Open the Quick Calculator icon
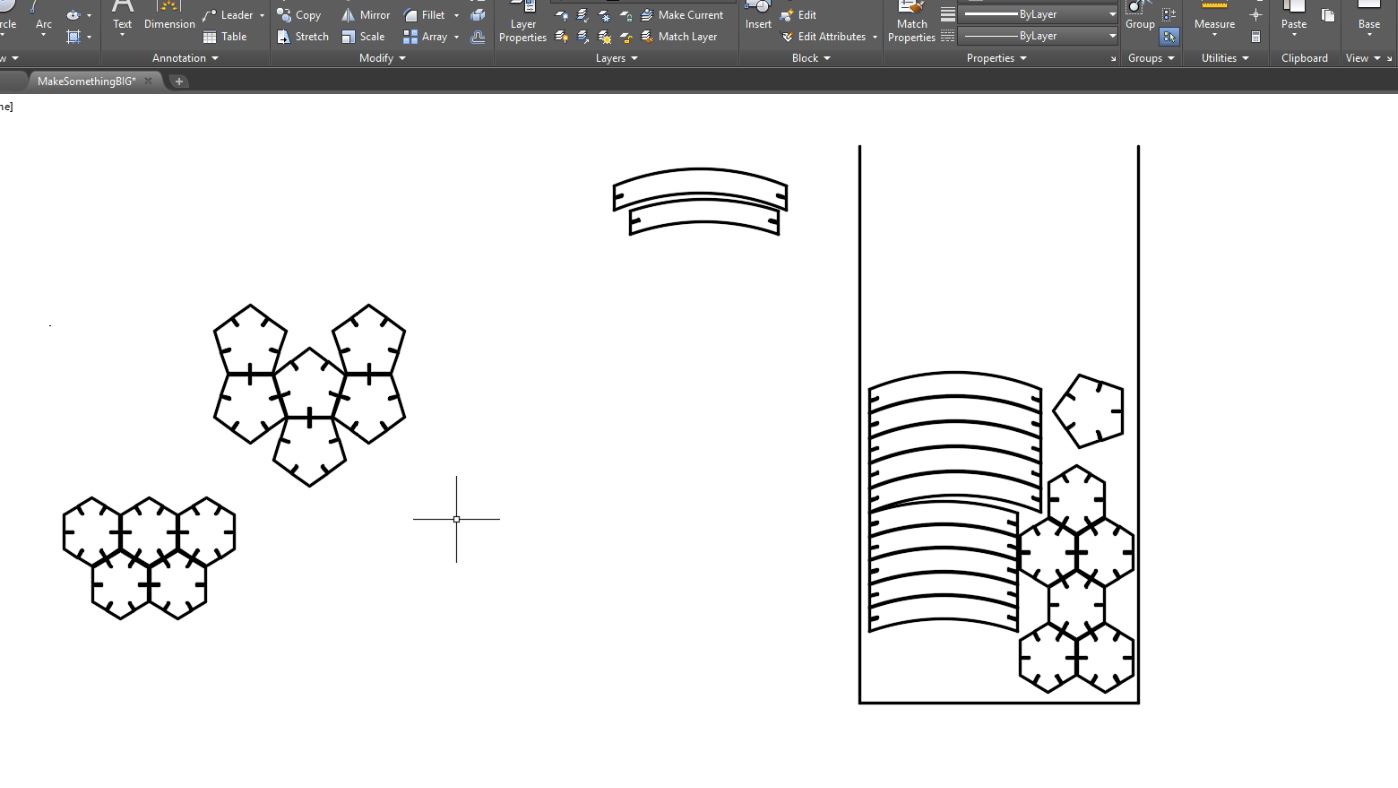1398x788 pixels. coord(1256,37)
